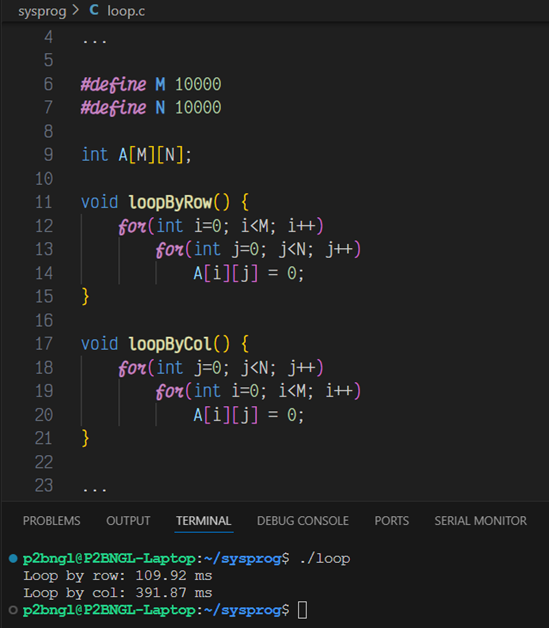Click the '#define M 10000' line
The image size is (549, 628).
pos(151,84)
